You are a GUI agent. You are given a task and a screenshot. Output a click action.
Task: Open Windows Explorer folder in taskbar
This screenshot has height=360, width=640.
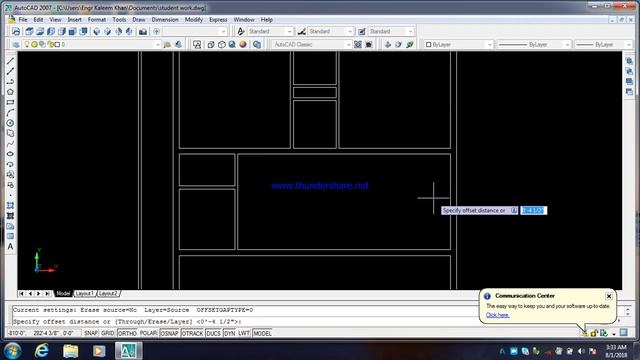tap(71, 351)
